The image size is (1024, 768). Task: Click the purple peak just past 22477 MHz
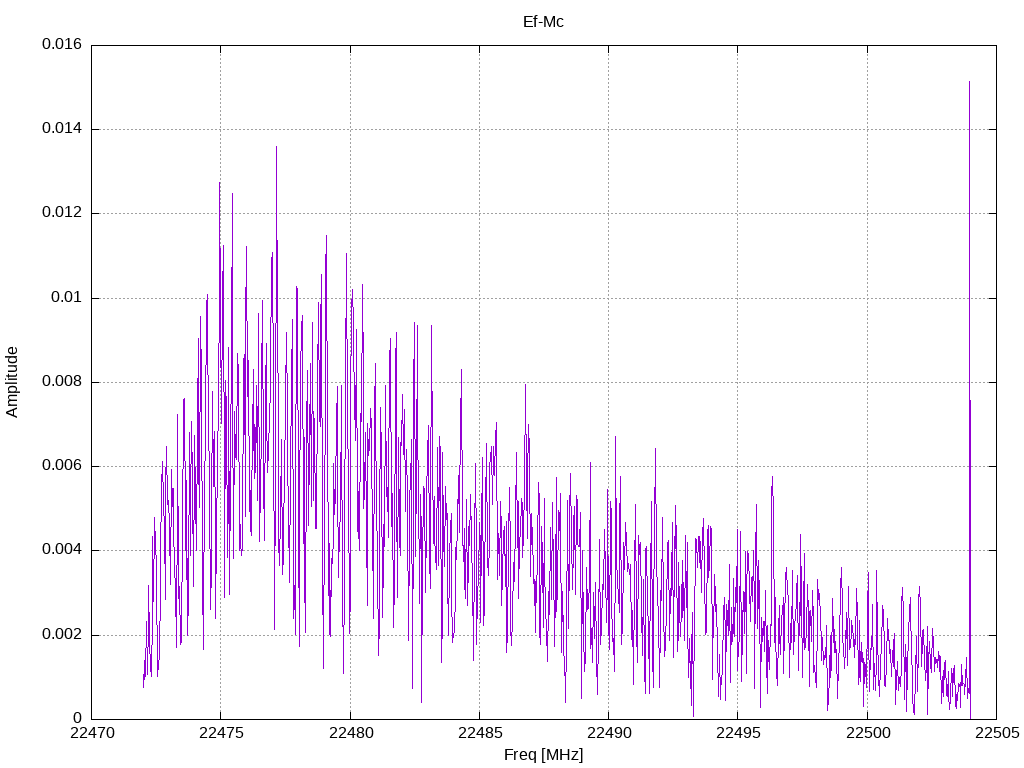tap(276, 148)
